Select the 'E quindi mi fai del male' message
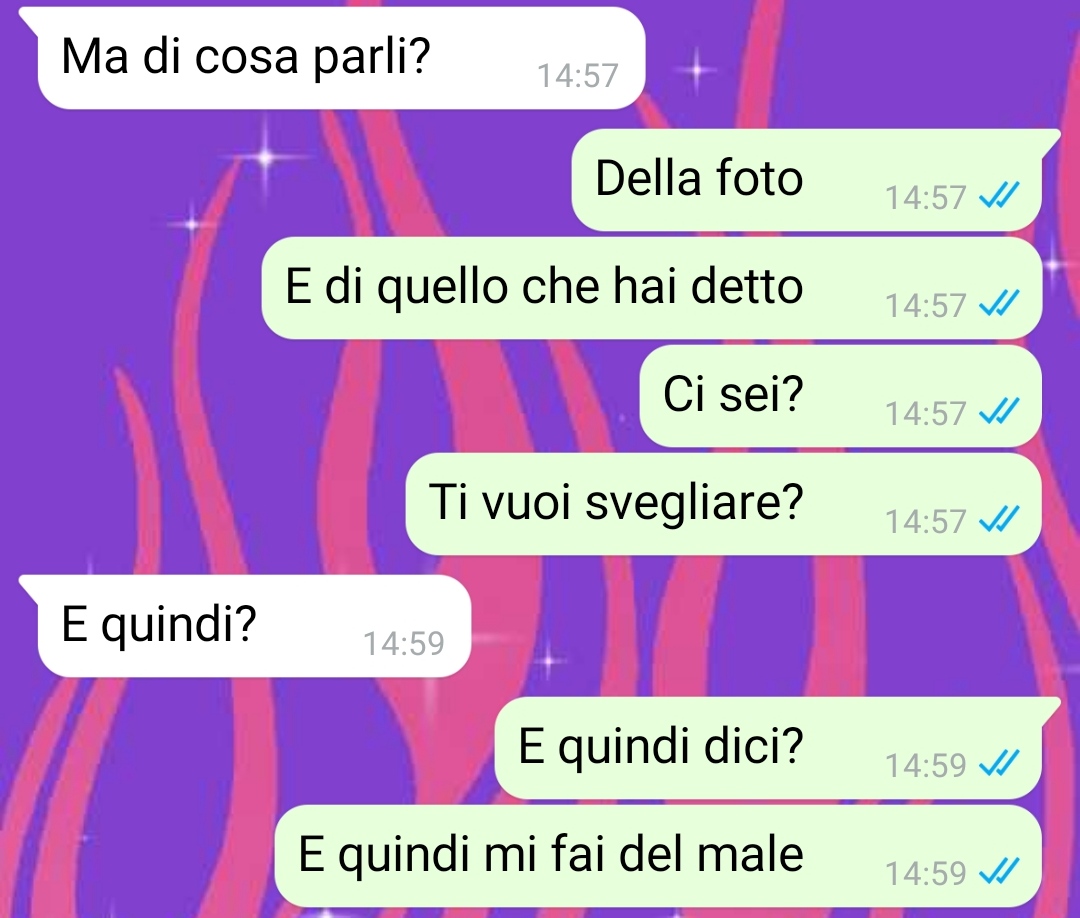The height and width of the screenshot is (918, 1080). tap(658, 856)
